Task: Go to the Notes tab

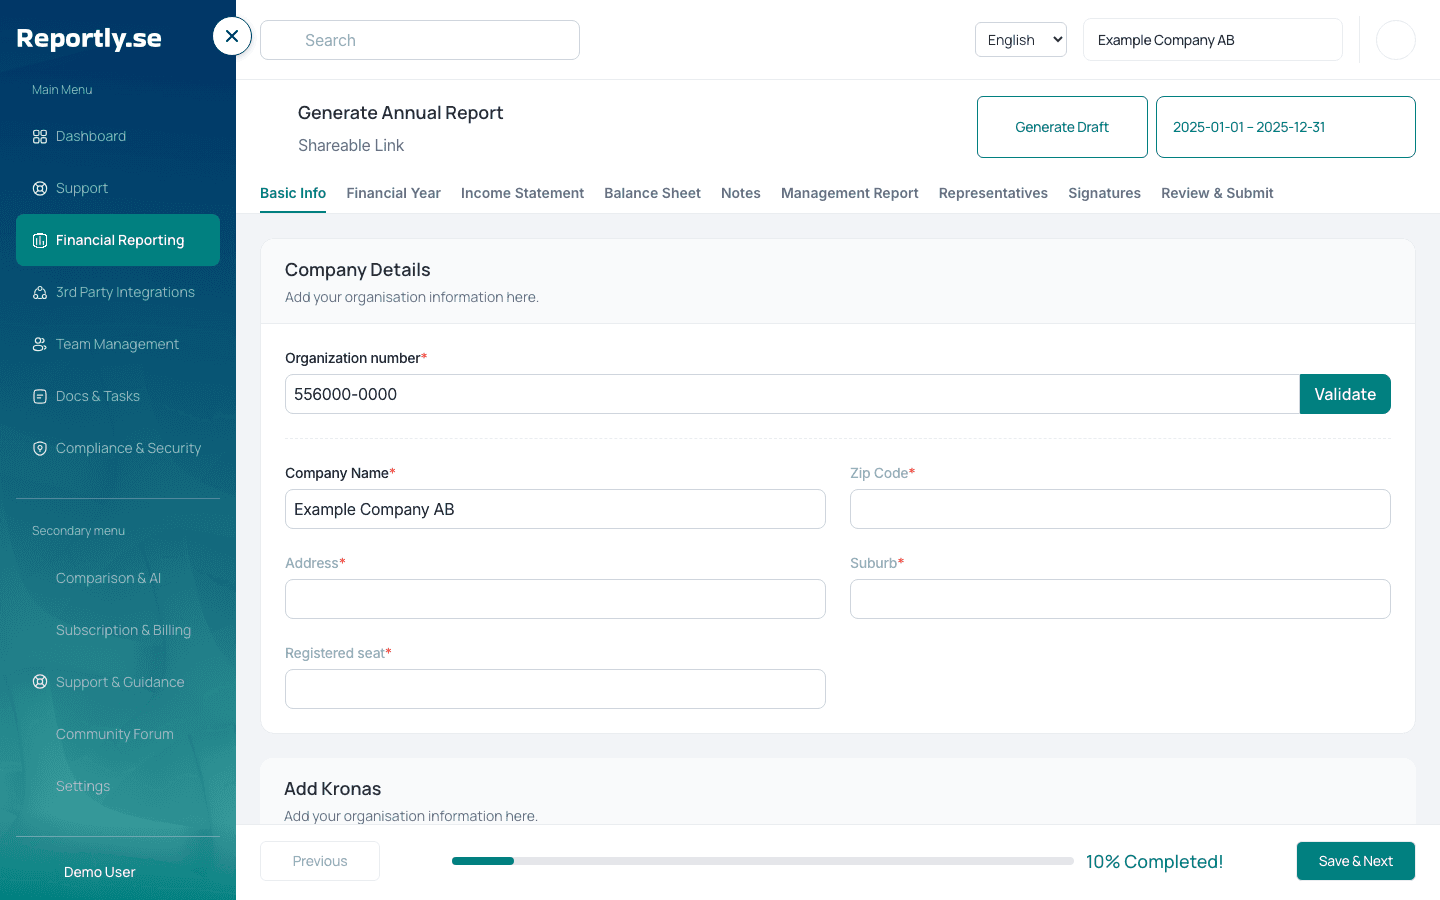Action: tap(741, 193)
